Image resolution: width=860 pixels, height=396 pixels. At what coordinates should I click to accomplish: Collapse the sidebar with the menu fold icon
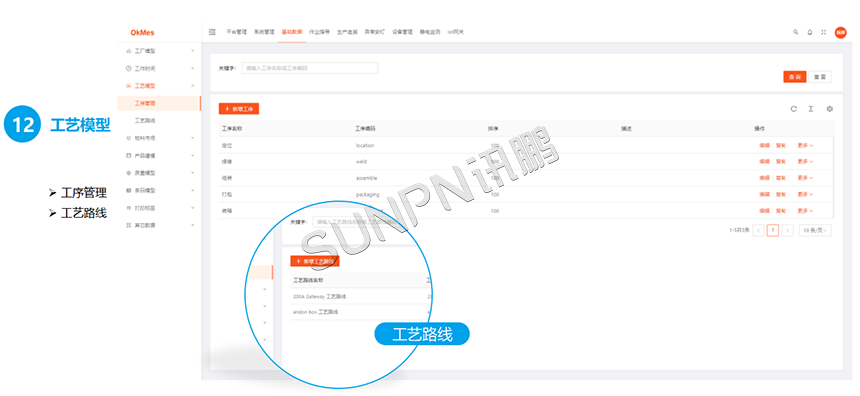click(x=212, y=32)
